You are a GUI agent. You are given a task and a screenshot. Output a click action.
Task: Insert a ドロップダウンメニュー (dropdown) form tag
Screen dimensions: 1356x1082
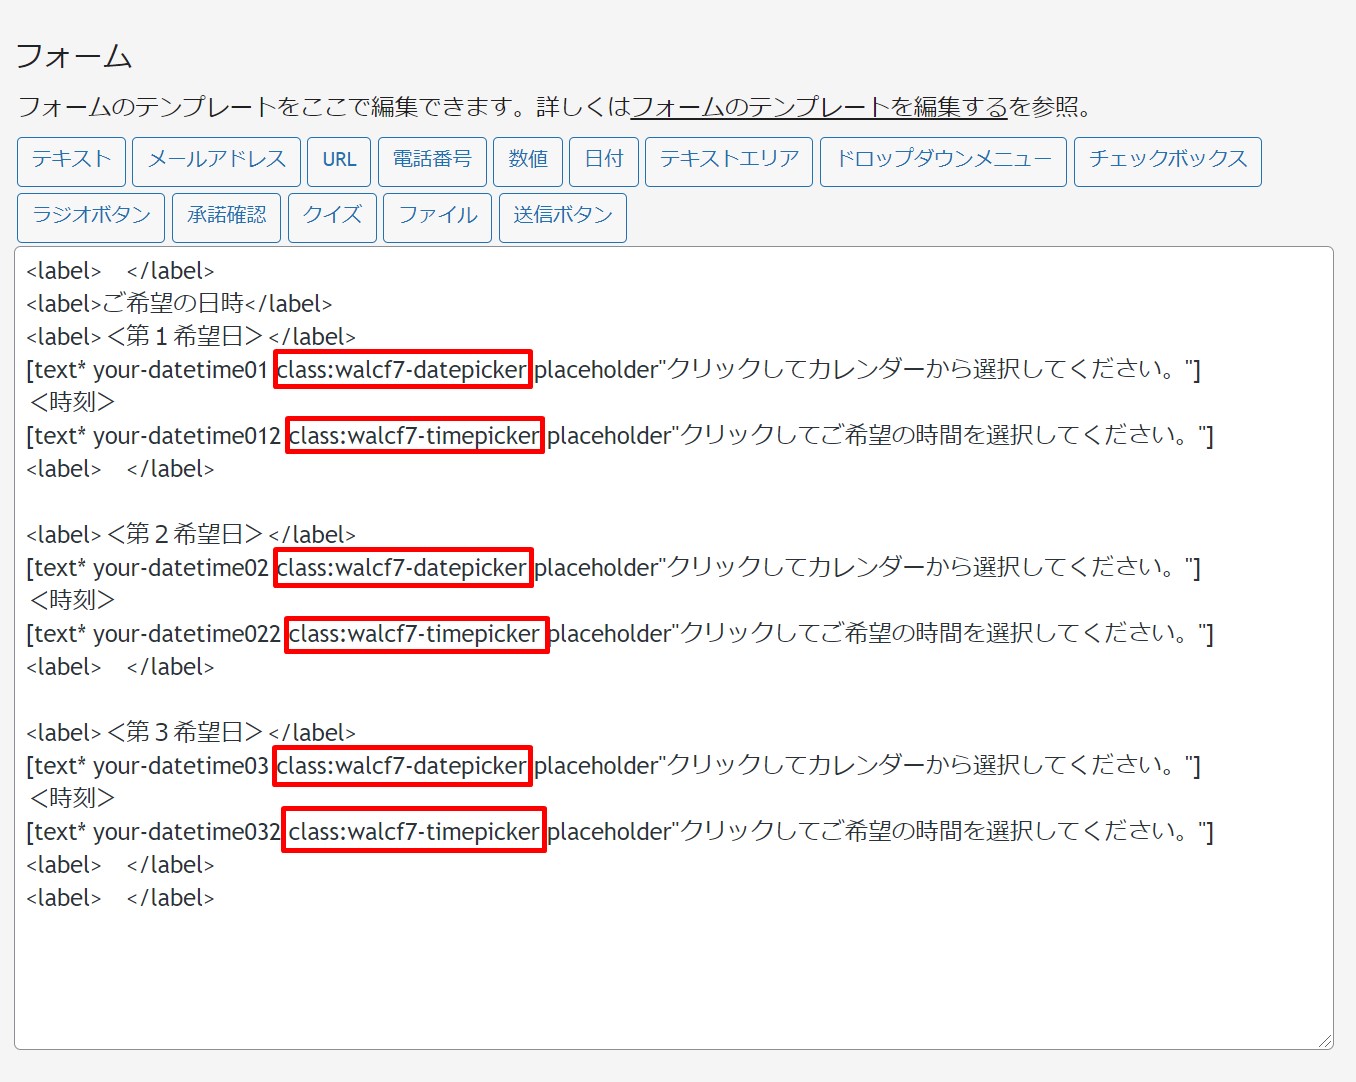(941, 161)
